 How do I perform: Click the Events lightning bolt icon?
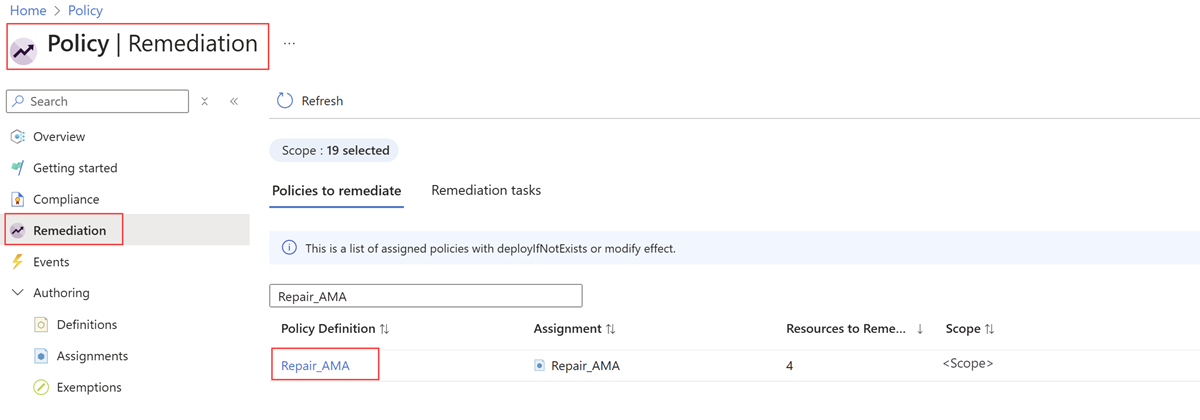click(17, 262)
